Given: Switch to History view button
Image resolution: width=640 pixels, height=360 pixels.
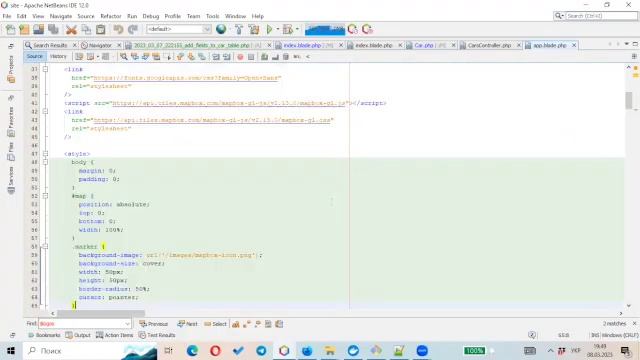Looking at the screenshot, I should coord(58,57).
